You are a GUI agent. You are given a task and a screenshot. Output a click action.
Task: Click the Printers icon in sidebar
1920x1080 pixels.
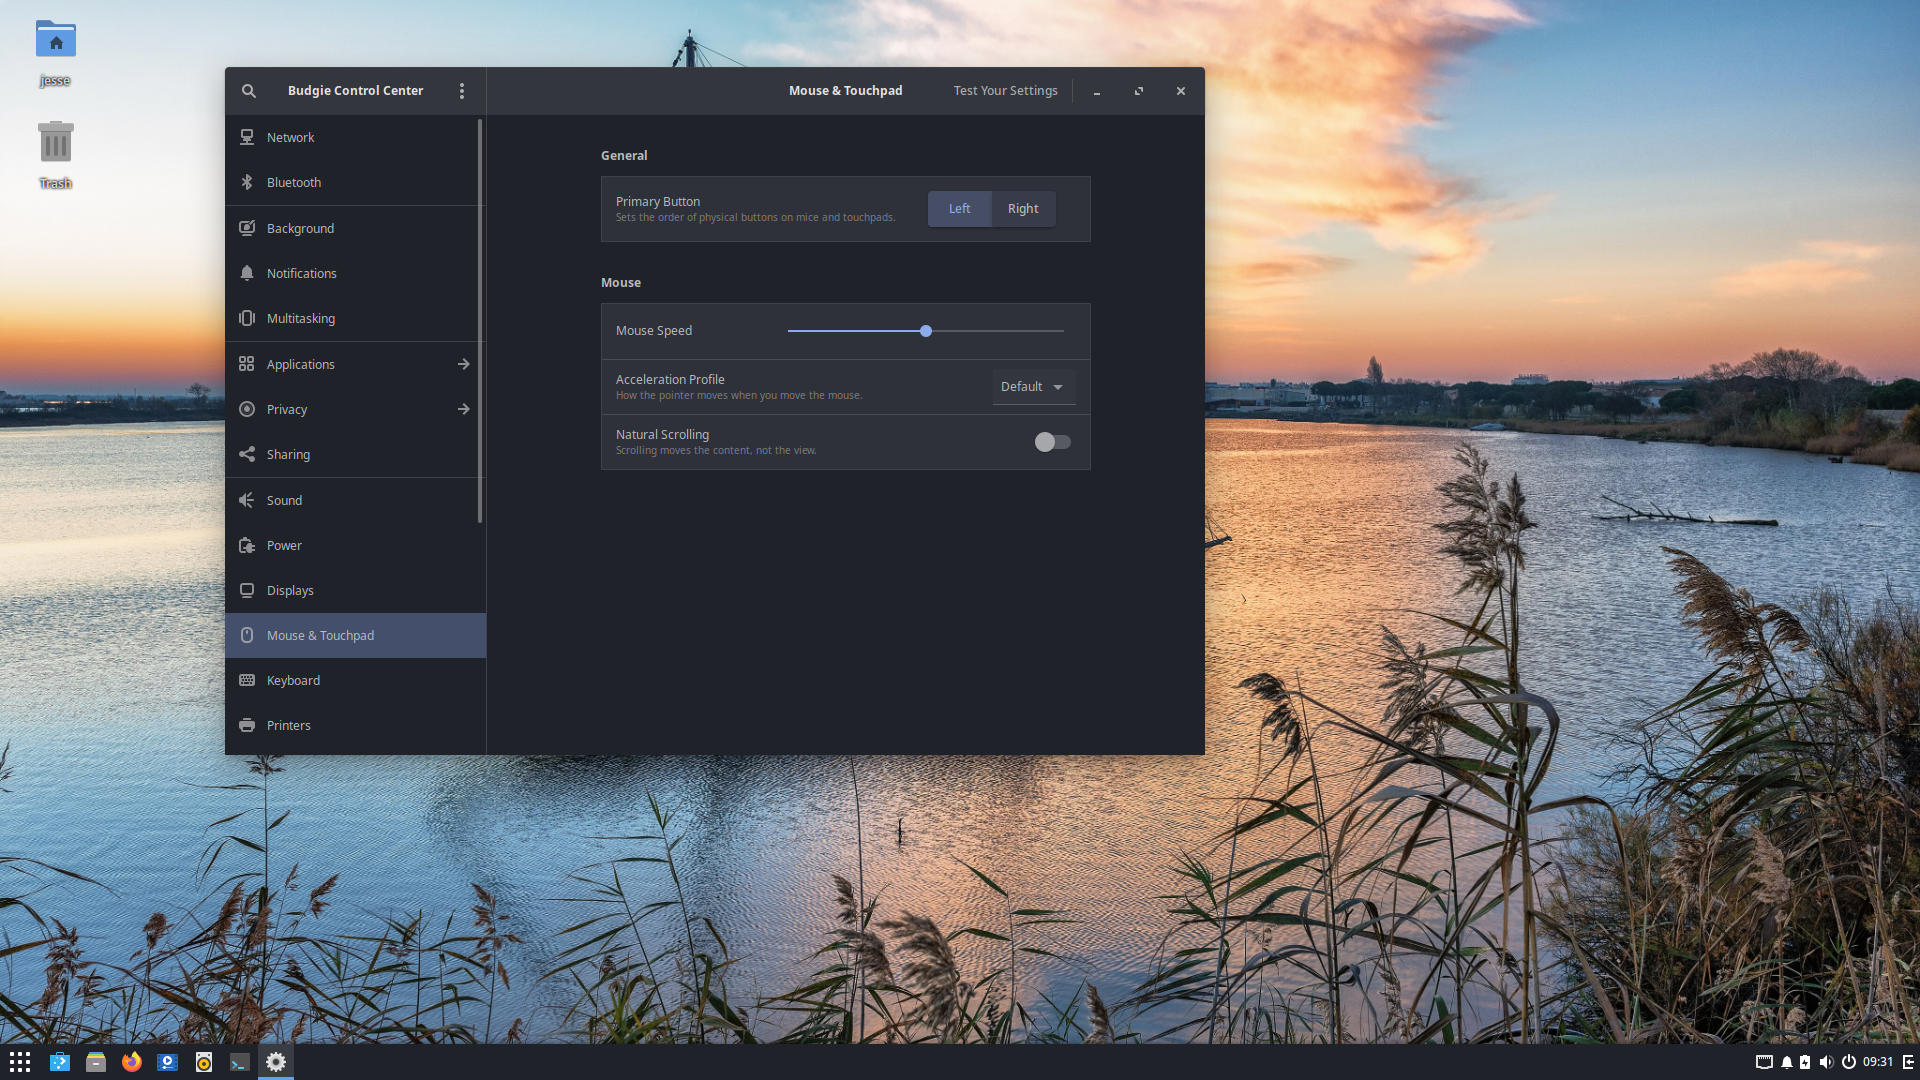point(247,725)
